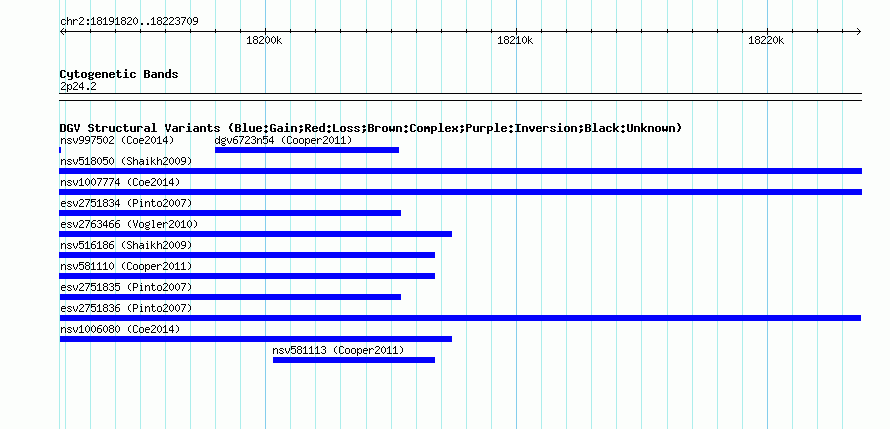Screen dimensions: 890x429
Task: Select the esv2751834 blue variant bar
Action: 230,213
